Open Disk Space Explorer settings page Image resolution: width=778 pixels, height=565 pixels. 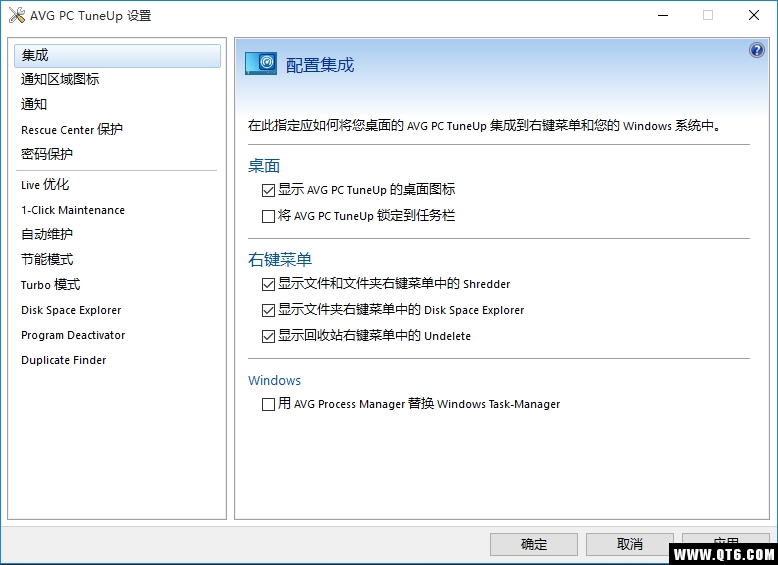[71, 310]
